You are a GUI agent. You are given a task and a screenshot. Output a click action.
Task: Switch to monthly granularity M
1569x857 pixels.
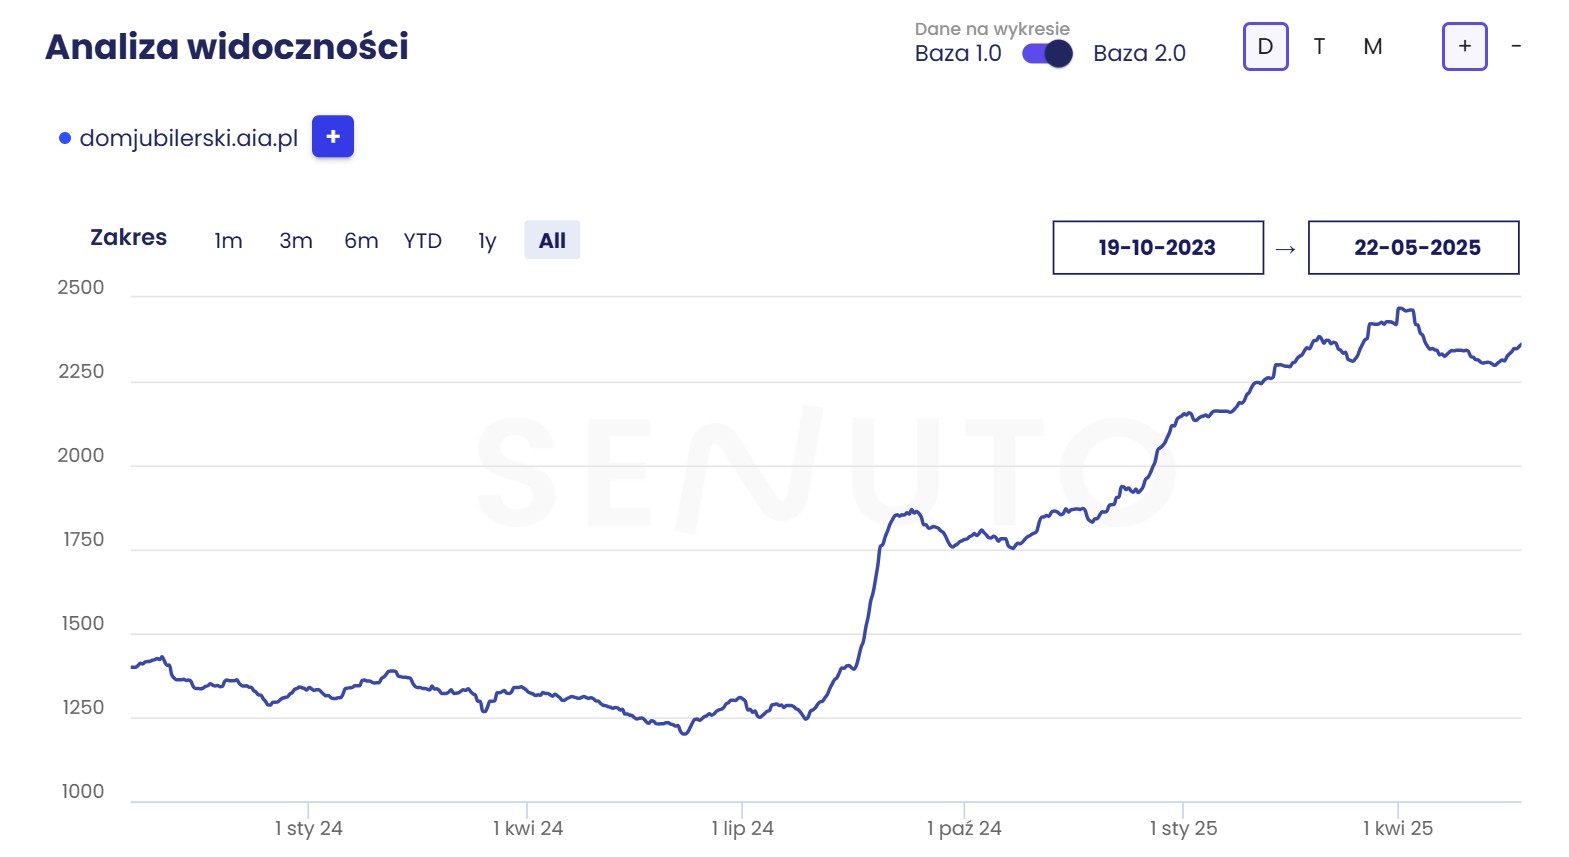(1372, 47)
